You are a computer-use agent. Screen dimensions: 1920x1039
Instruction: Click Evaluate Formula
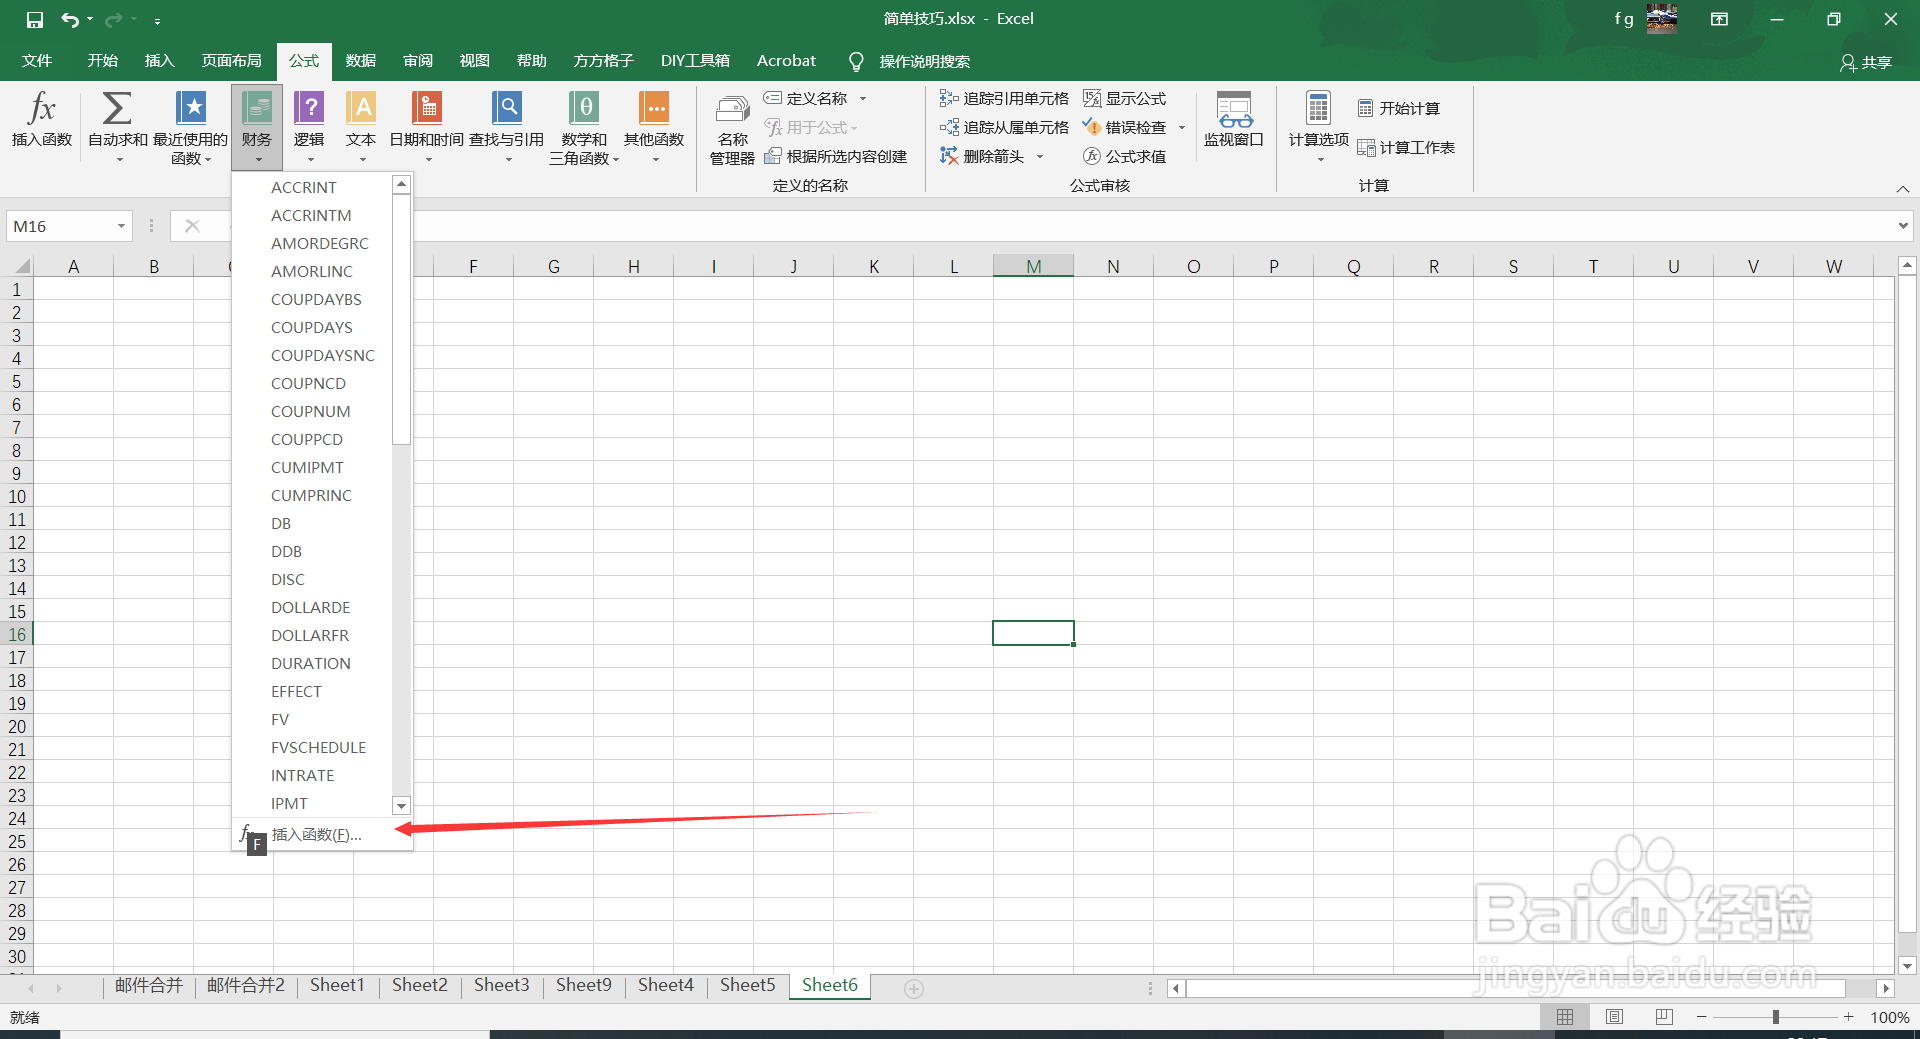[x=1125, y=157]
